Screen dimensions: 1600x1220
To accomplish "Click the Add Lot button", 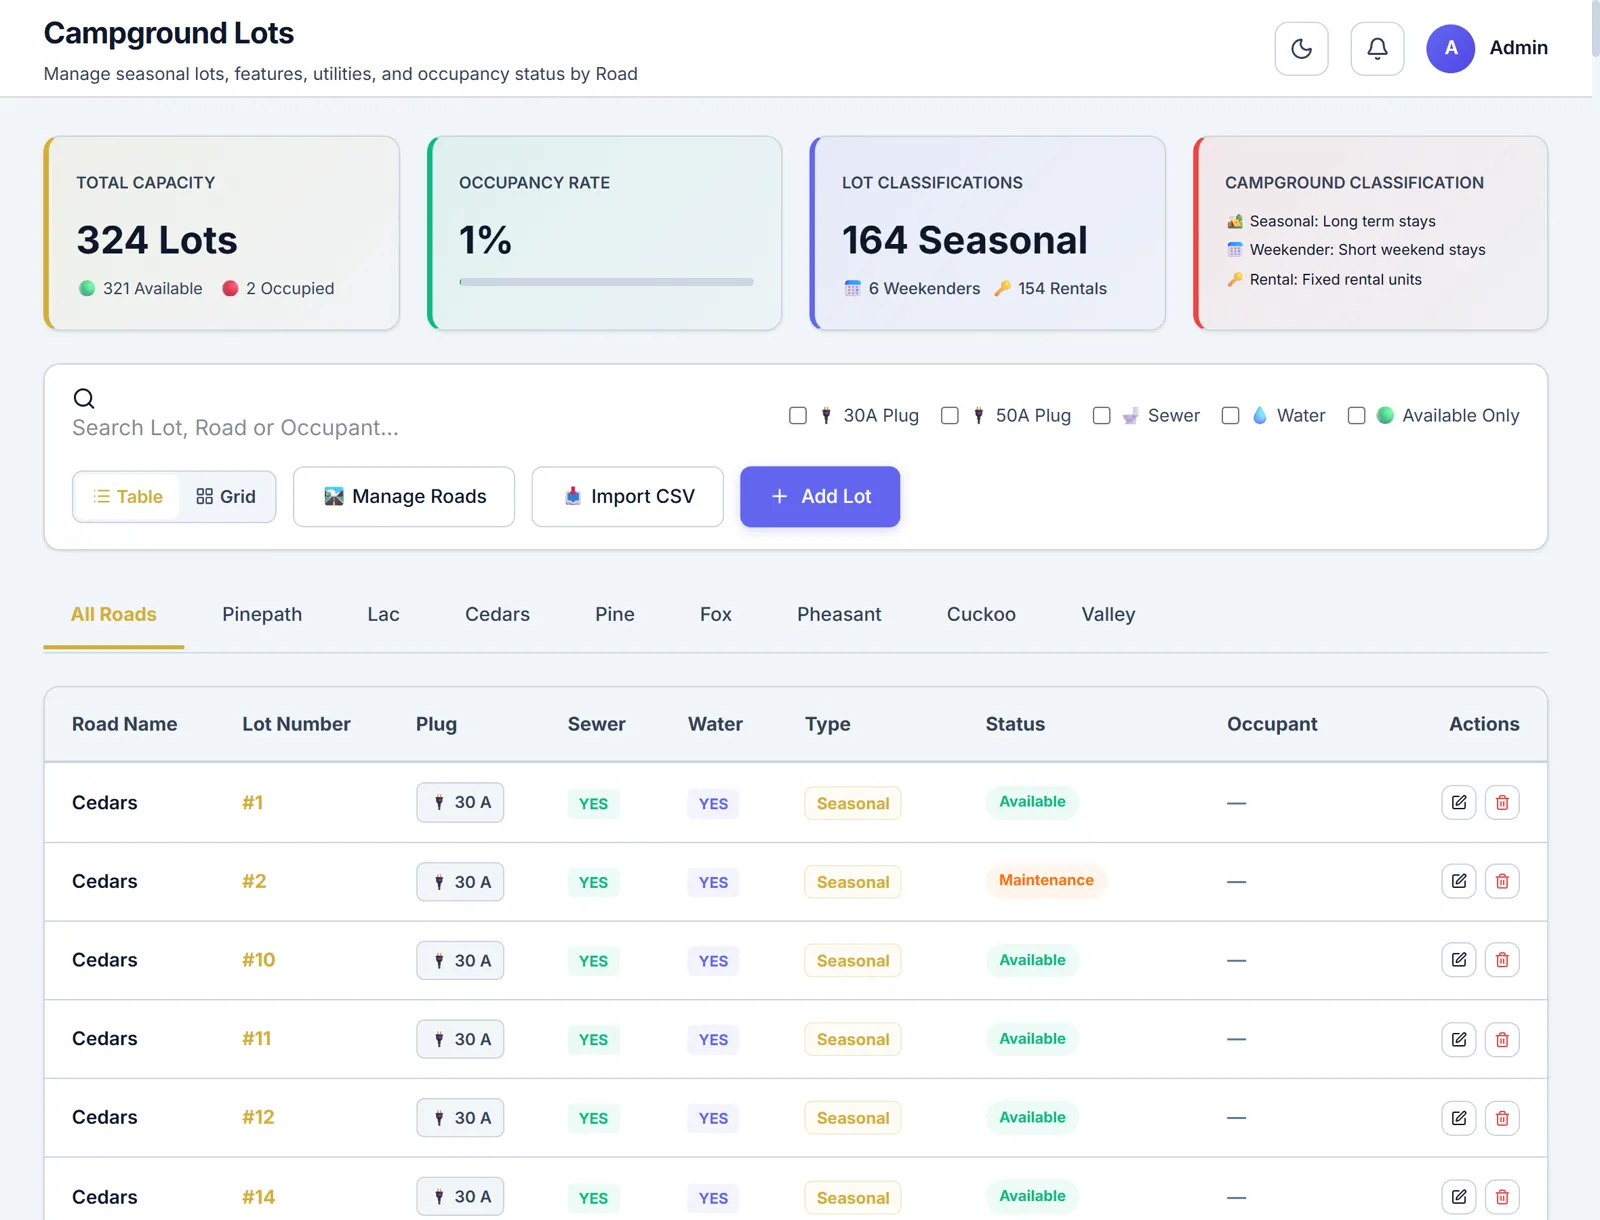I will pos(820,496).
